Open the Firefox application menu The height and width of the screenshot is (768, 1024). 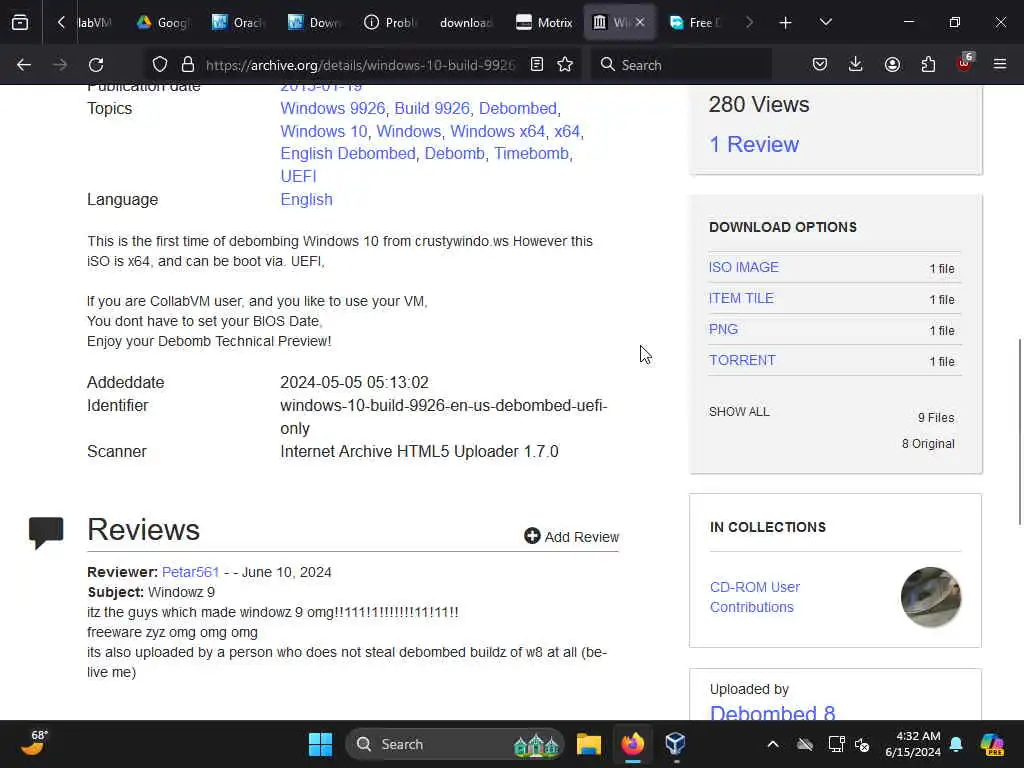tap(1000, 65)
